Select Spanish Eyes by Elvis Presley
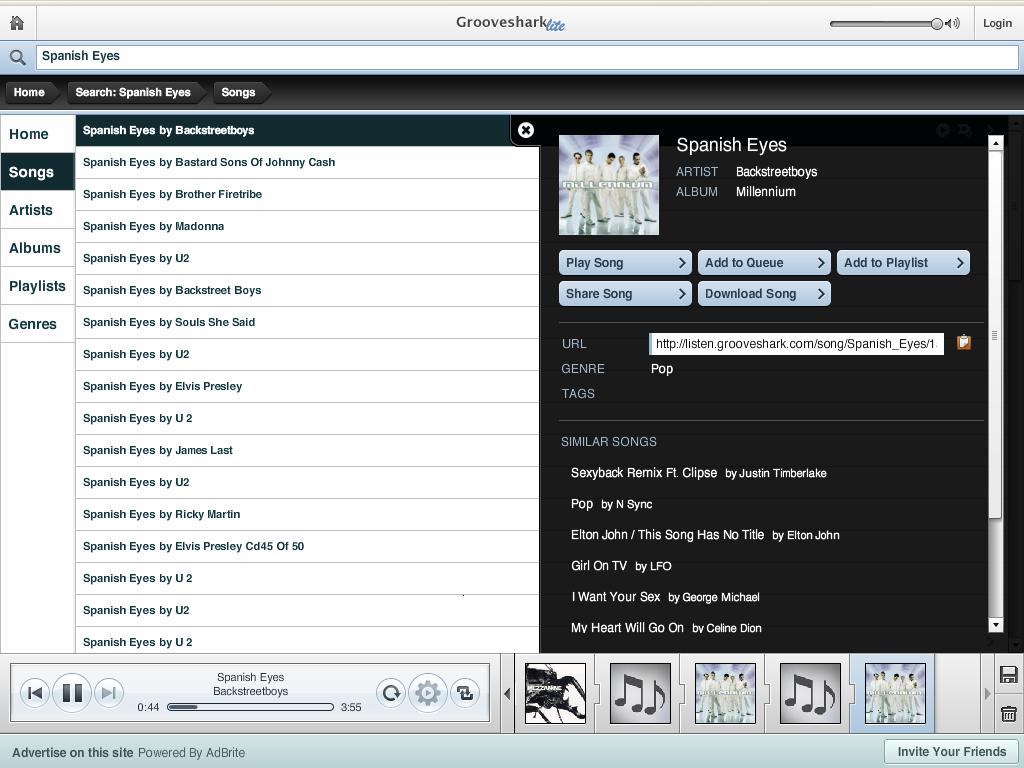This screenshot has width=1024, height=768. pyautogui.click(x=307, y=387)
